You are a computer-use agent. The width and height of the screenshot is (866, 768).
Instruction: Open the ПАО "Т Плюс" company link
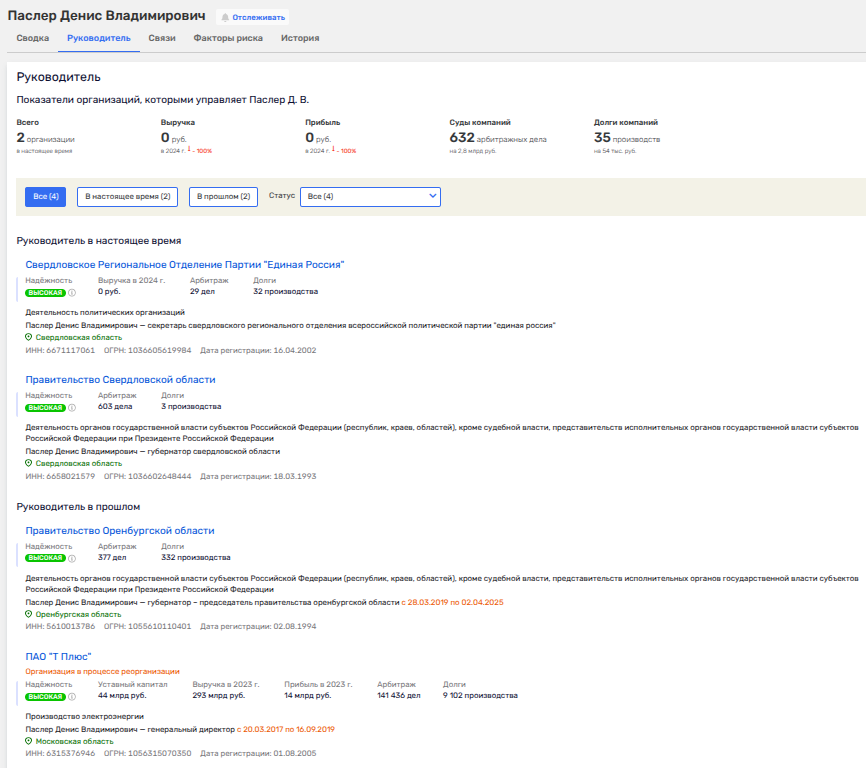coord(58,656)
